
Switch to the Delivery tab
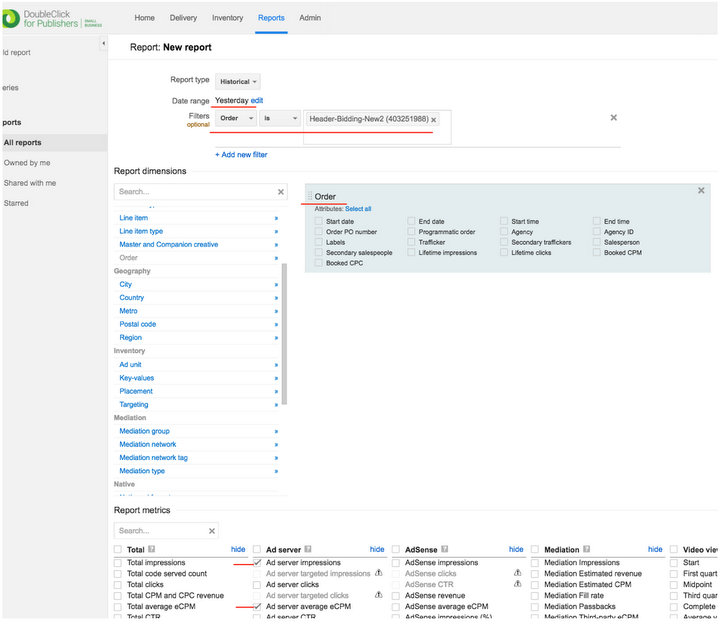(x=184, y=18)
